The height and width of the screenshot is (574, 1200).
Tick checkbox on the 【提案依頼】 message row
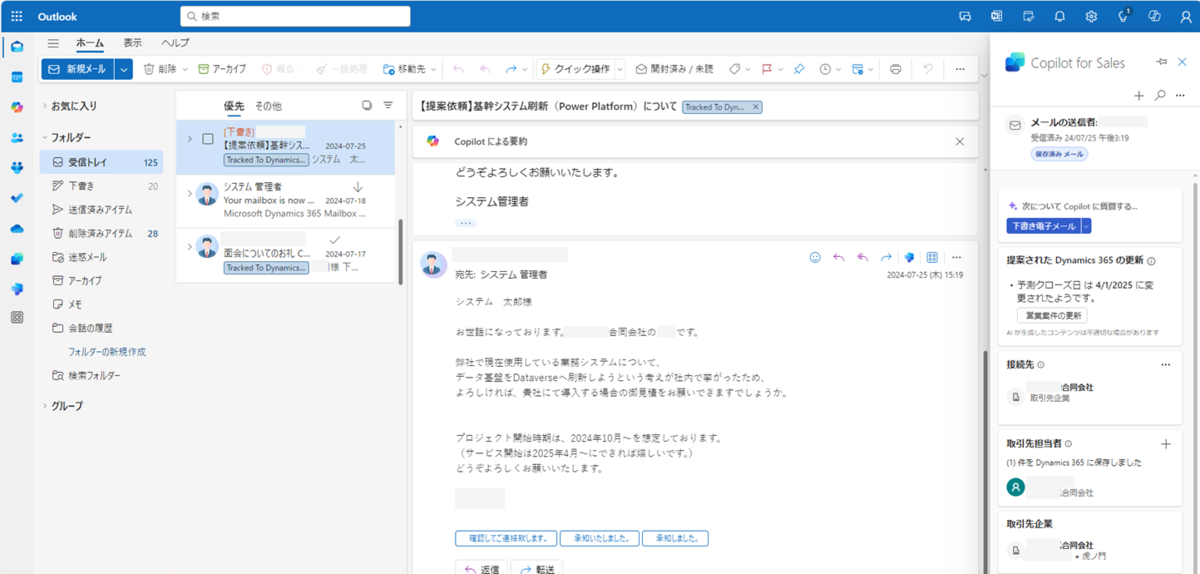pyautogui.click(x=208, y=139)
